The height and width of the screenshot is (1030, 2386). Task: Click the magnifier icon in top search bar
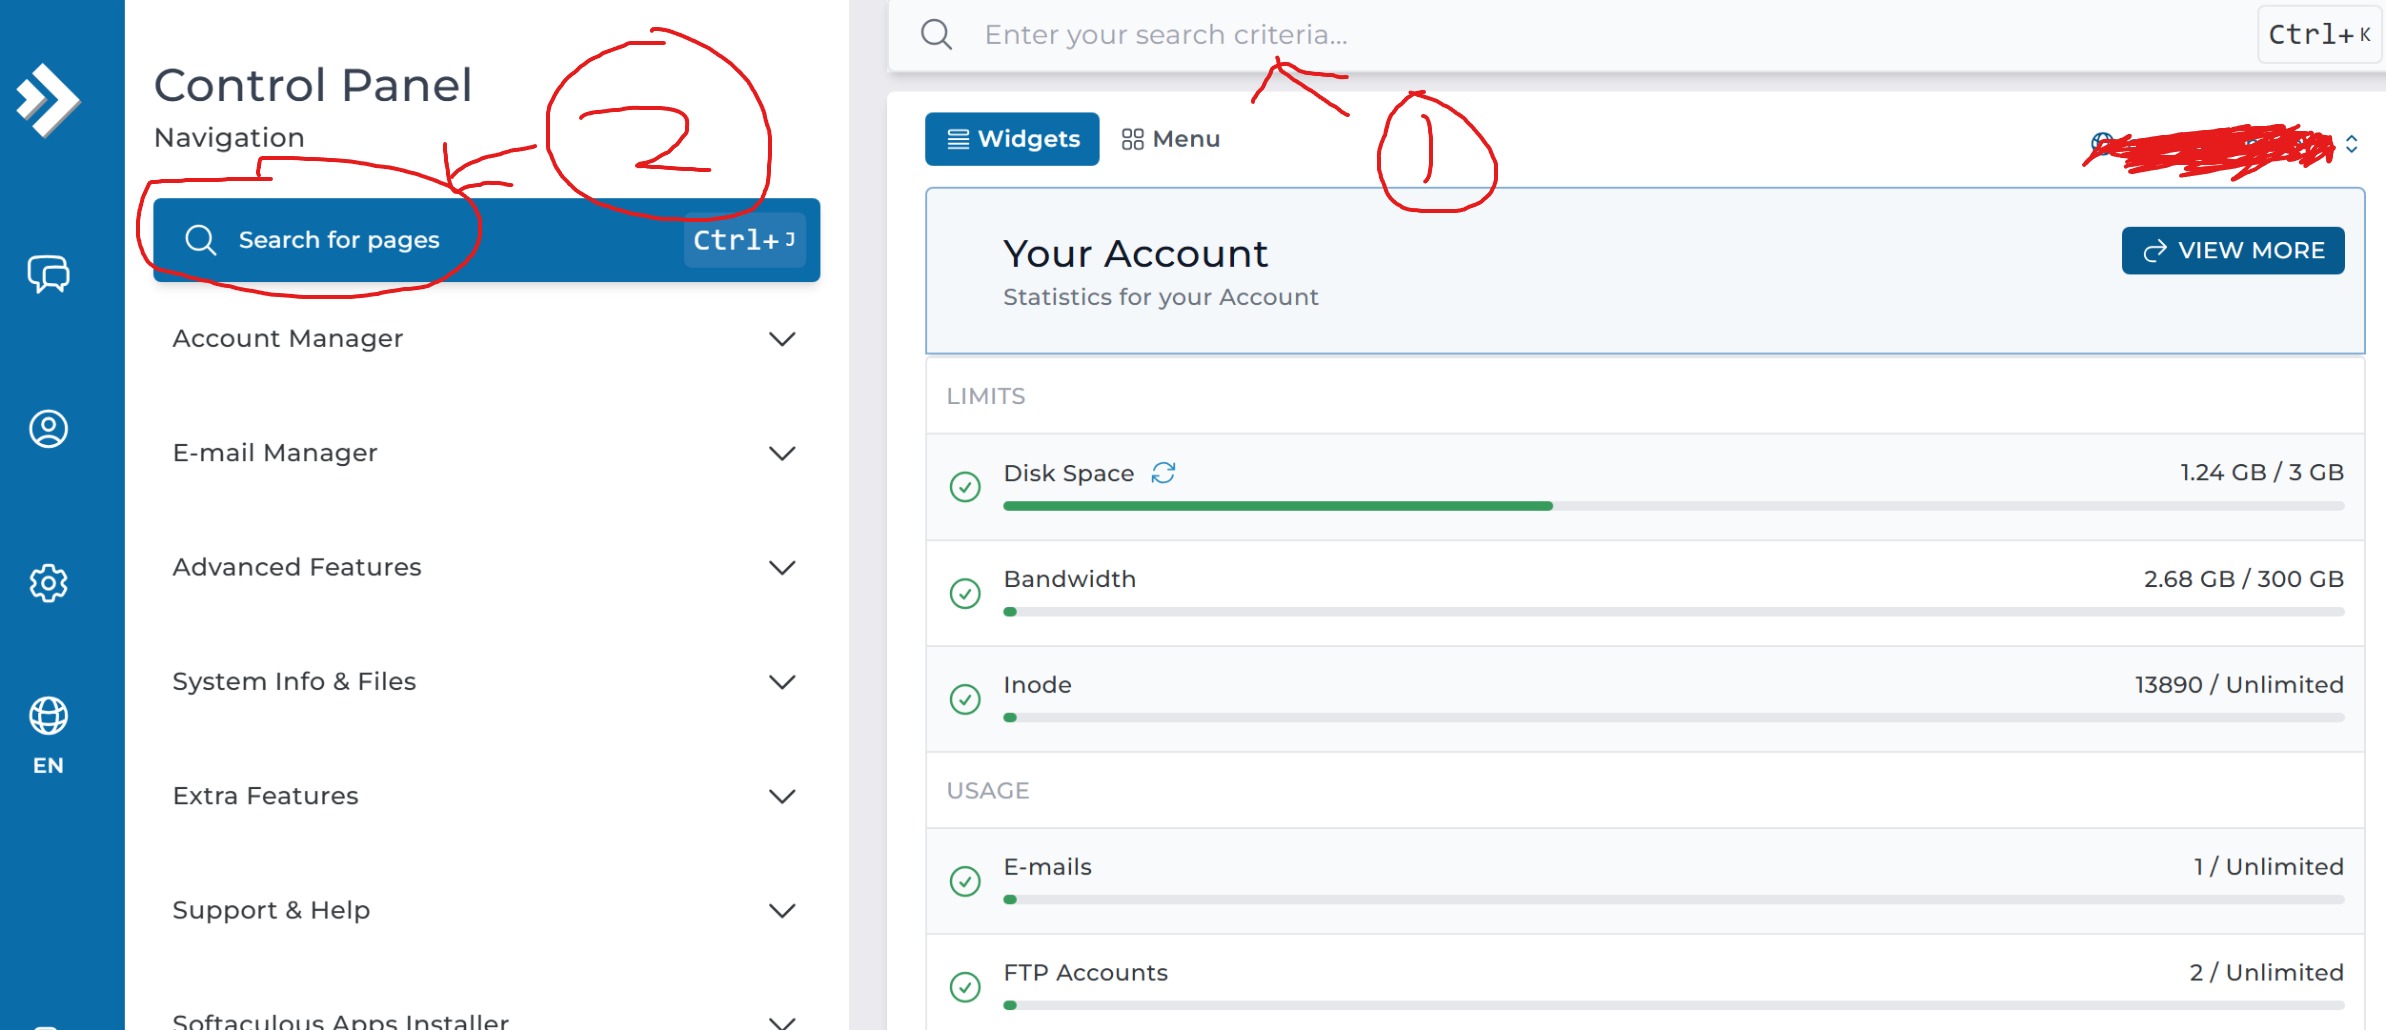click(x=936, y=35)
